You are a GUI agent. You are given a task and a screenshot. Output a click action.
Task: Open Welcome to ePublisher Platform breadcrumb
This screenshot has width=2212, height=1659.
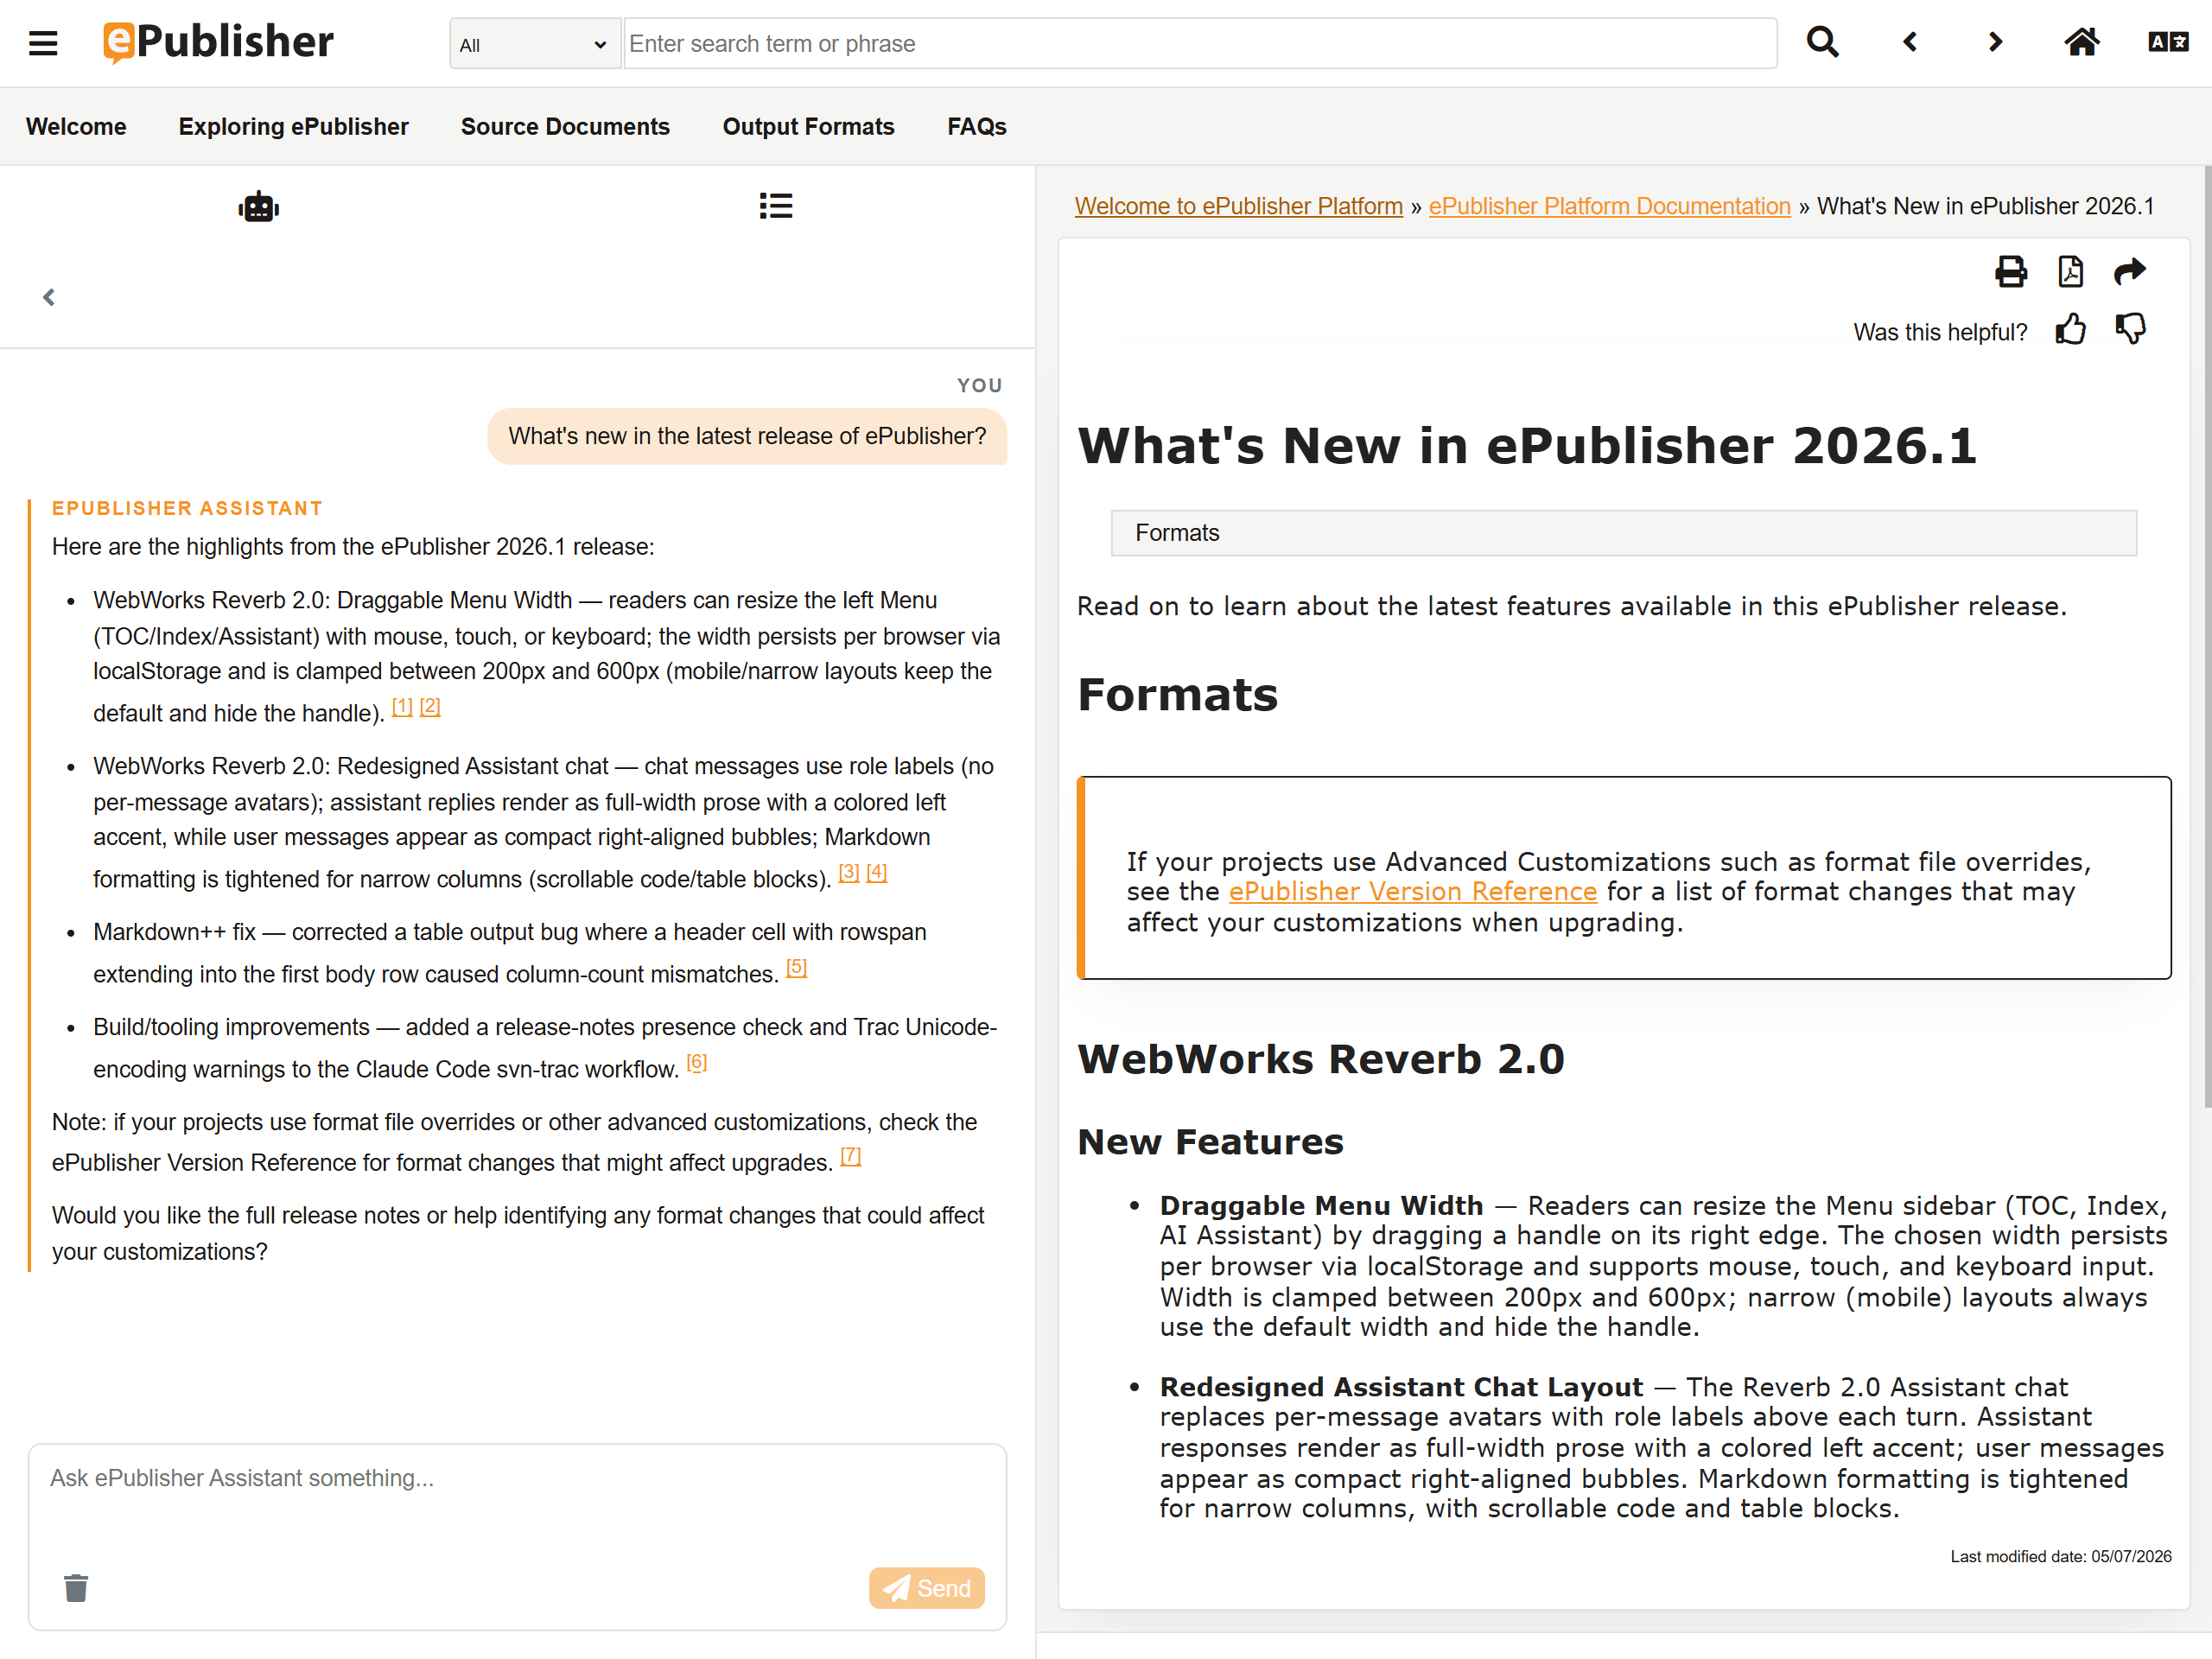[1238, 206]
